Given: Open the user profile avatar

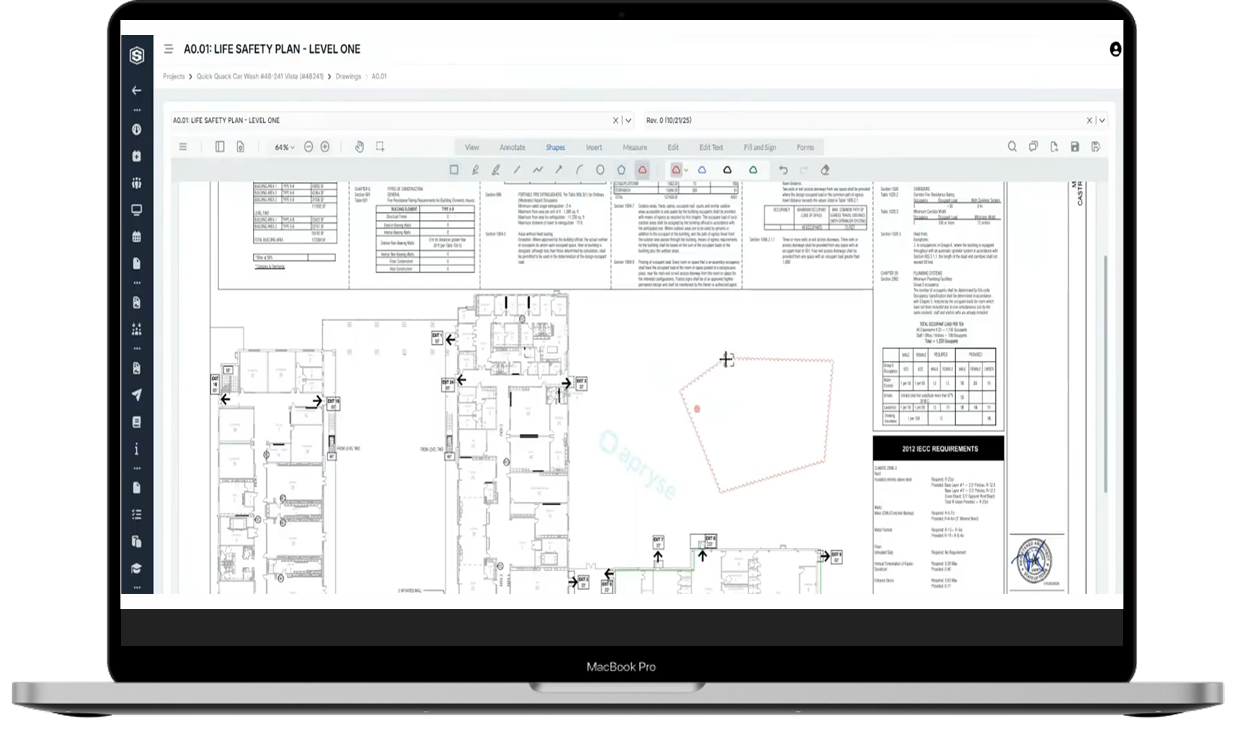Looking at the screenshot, I should tap(1116, 49).
